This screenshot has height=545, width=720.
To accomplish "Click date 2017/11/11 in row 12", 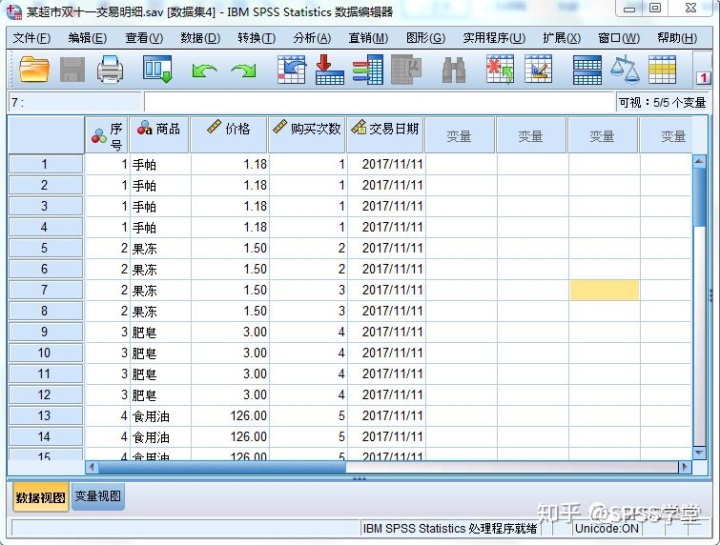I will coord(386,394).
